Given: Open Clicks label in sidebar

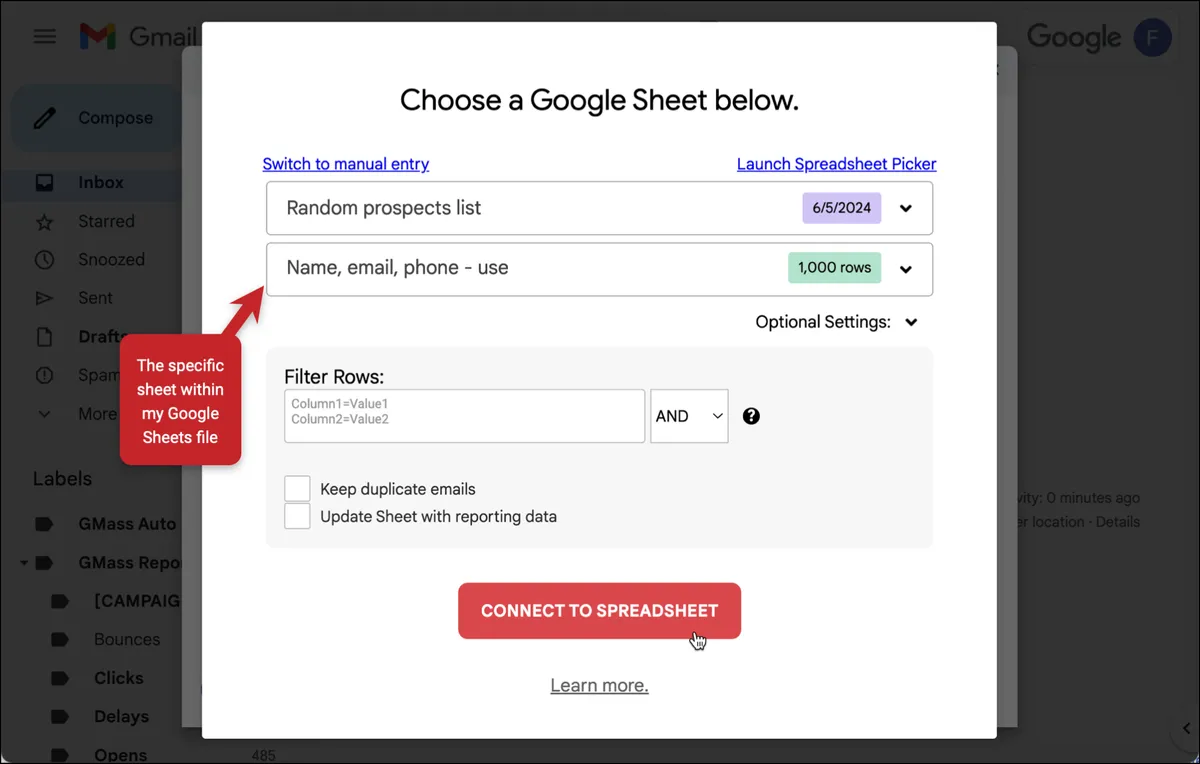Looking at the screenshot, I should click(119, 678).
